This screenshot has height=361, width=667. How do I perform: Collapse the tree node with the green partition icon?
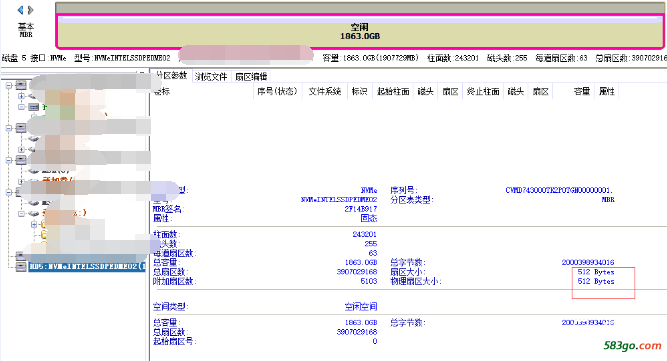click(x=21, y=107)
